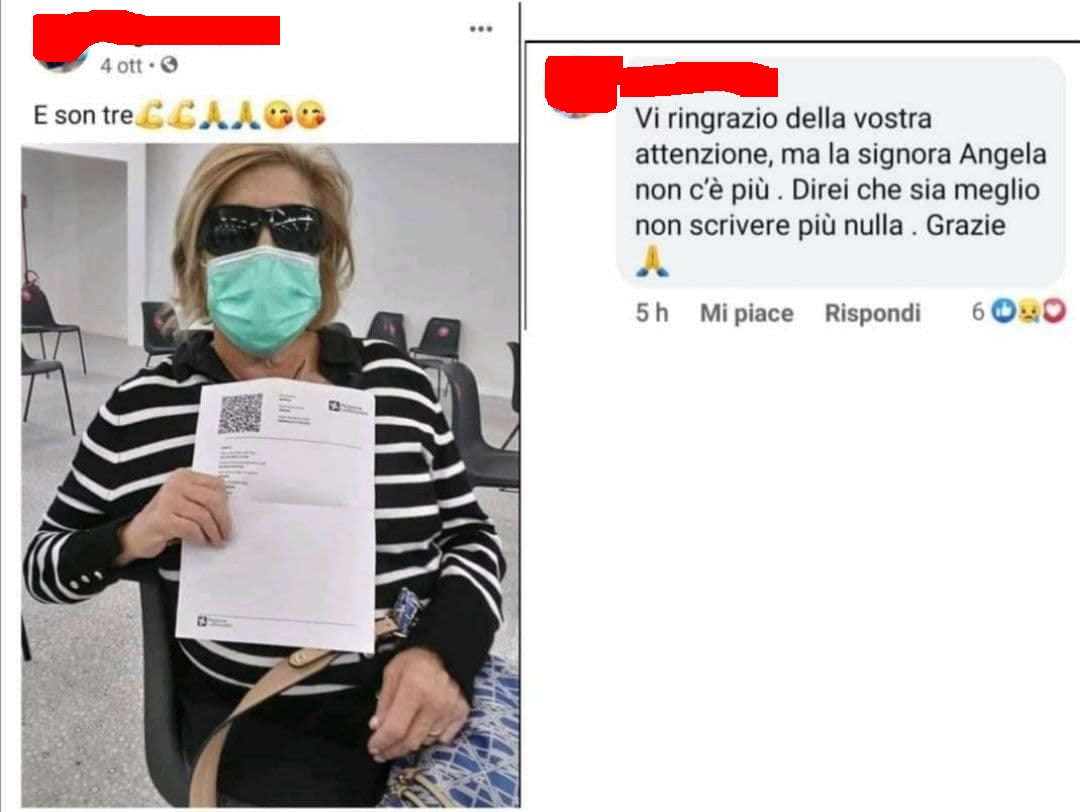The image size is (1080, 812).
Task: Click the last kissing face emoji in post
Action: tap(311, 115)
